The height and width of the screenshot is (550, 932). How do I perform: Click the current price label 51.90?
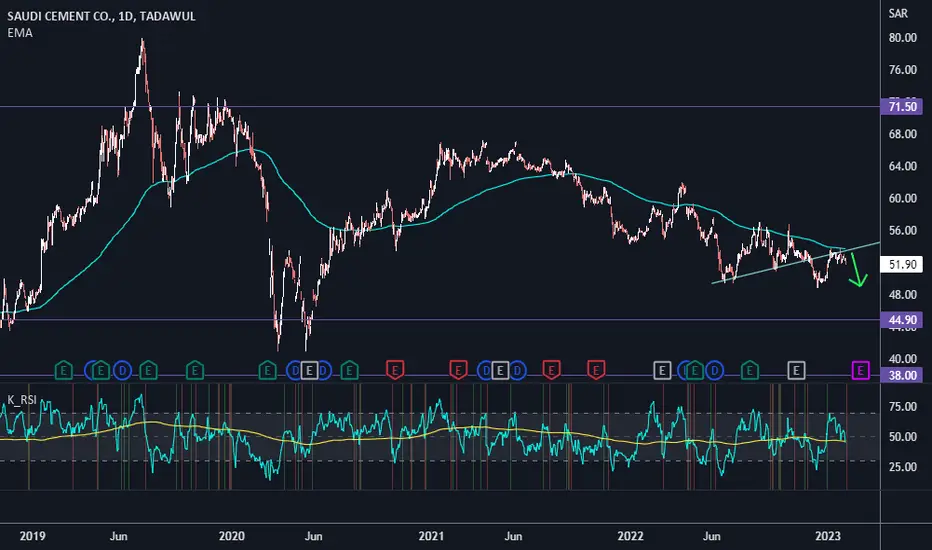tap(902, 264)
